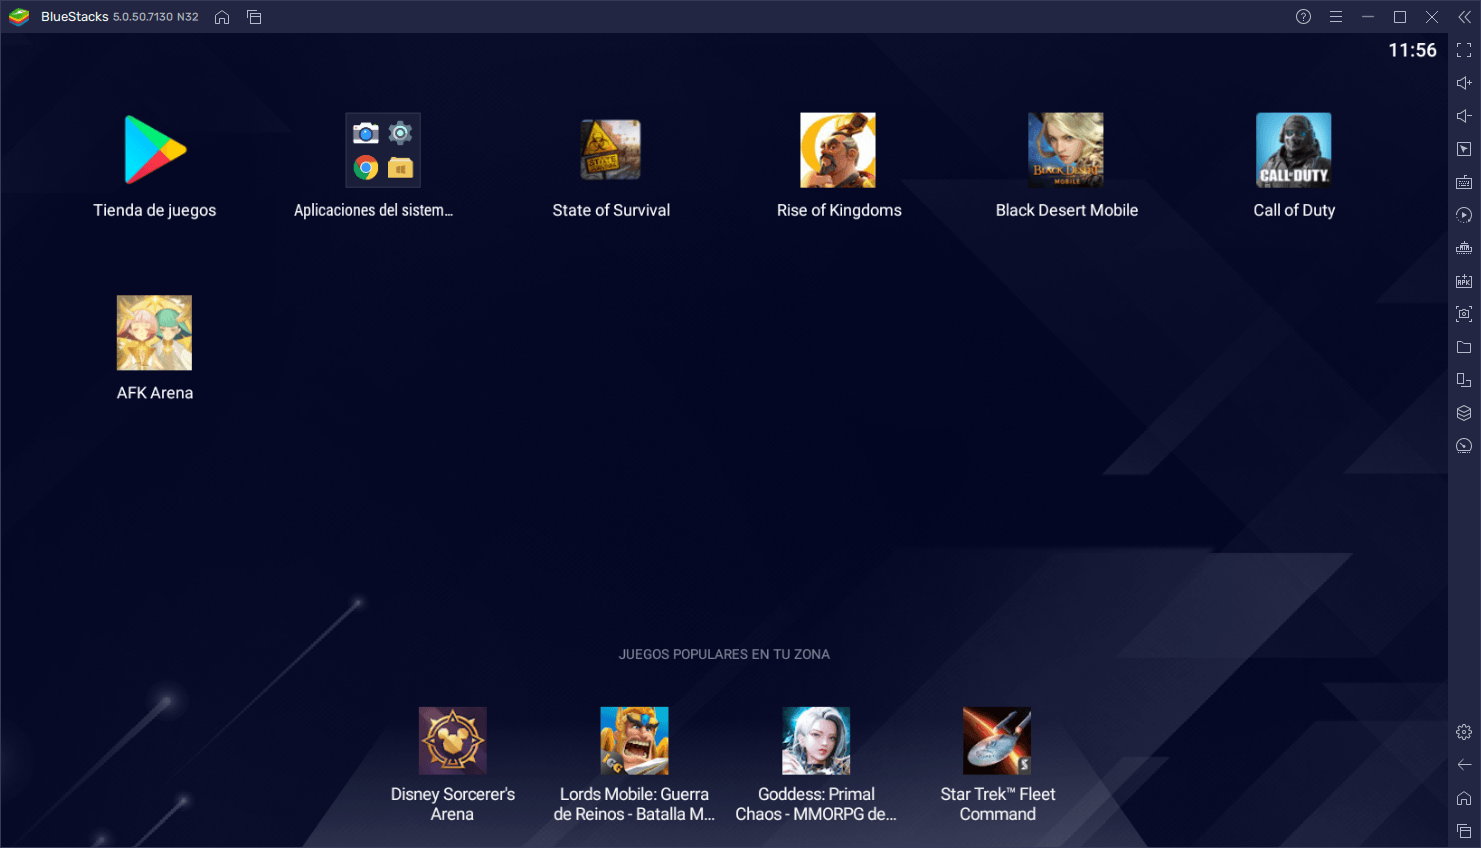
Task: Launch AFK Arena
Action: [154, 333]
